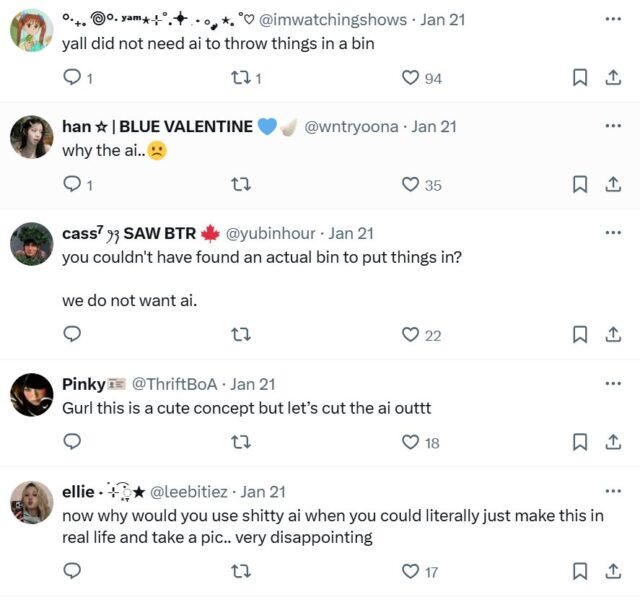
Task: Open Pinky's tweet via its Jan 21 timestamp
Action: 253,384
